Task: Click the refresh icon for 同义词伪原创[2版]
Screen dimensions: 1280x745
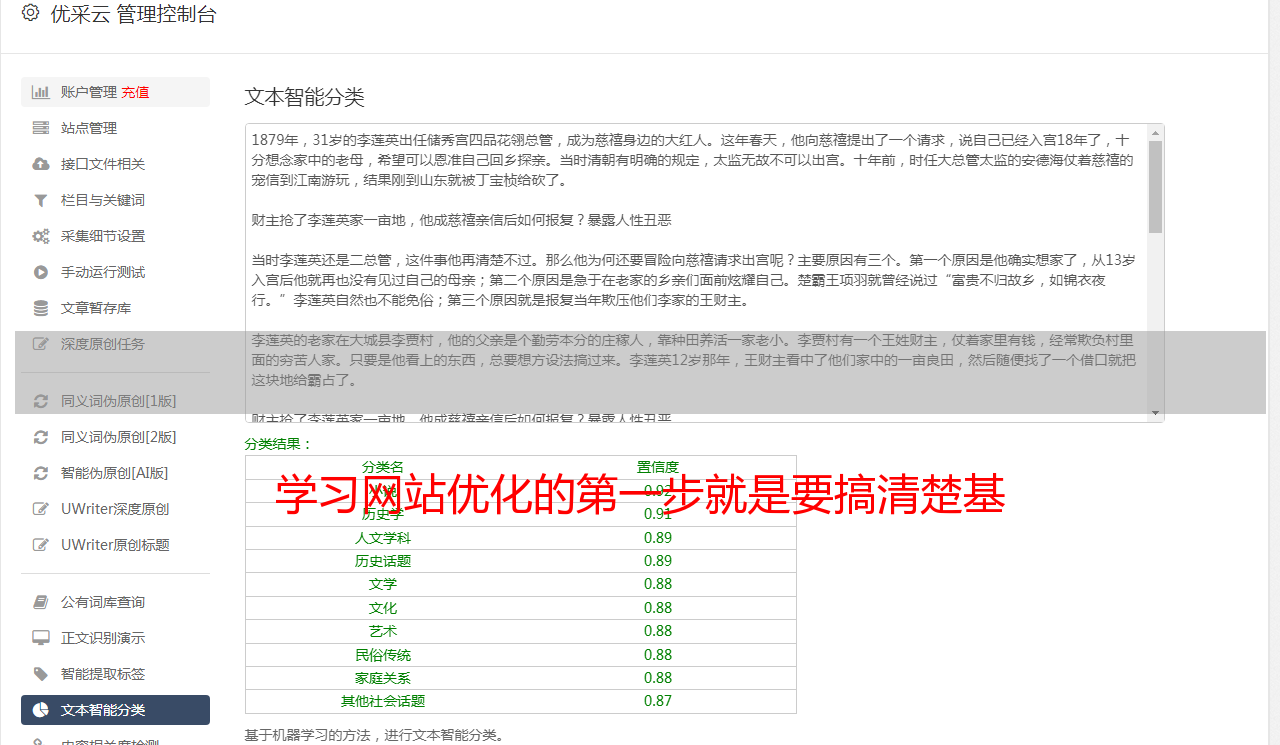Action: click(x=41, y=437)
